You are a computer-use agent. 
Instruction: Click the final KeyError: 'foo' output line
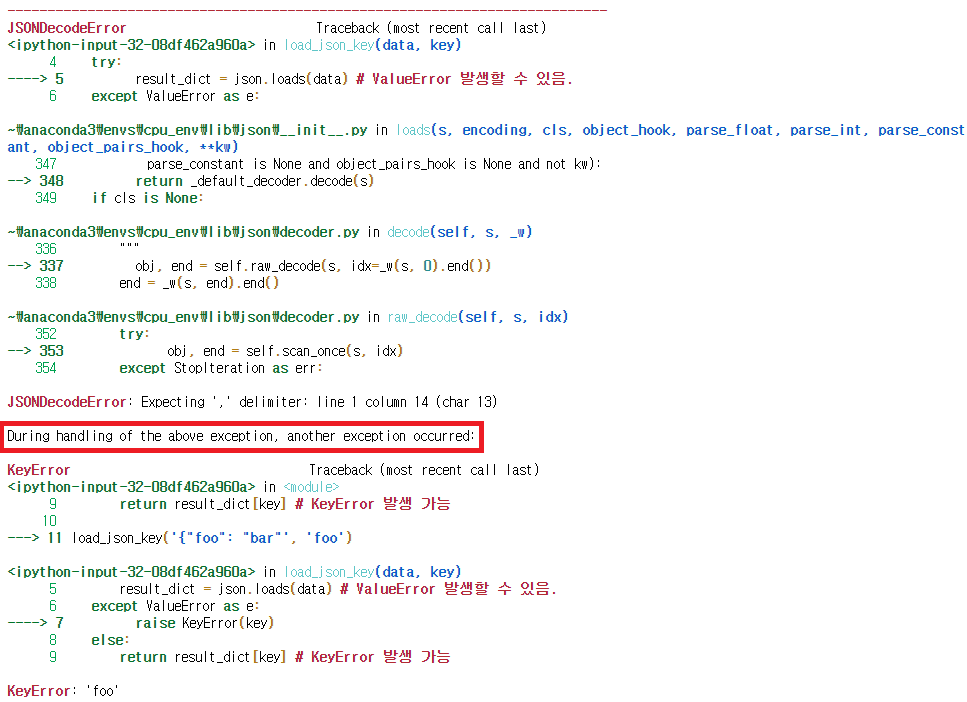(x=60, y=690)
